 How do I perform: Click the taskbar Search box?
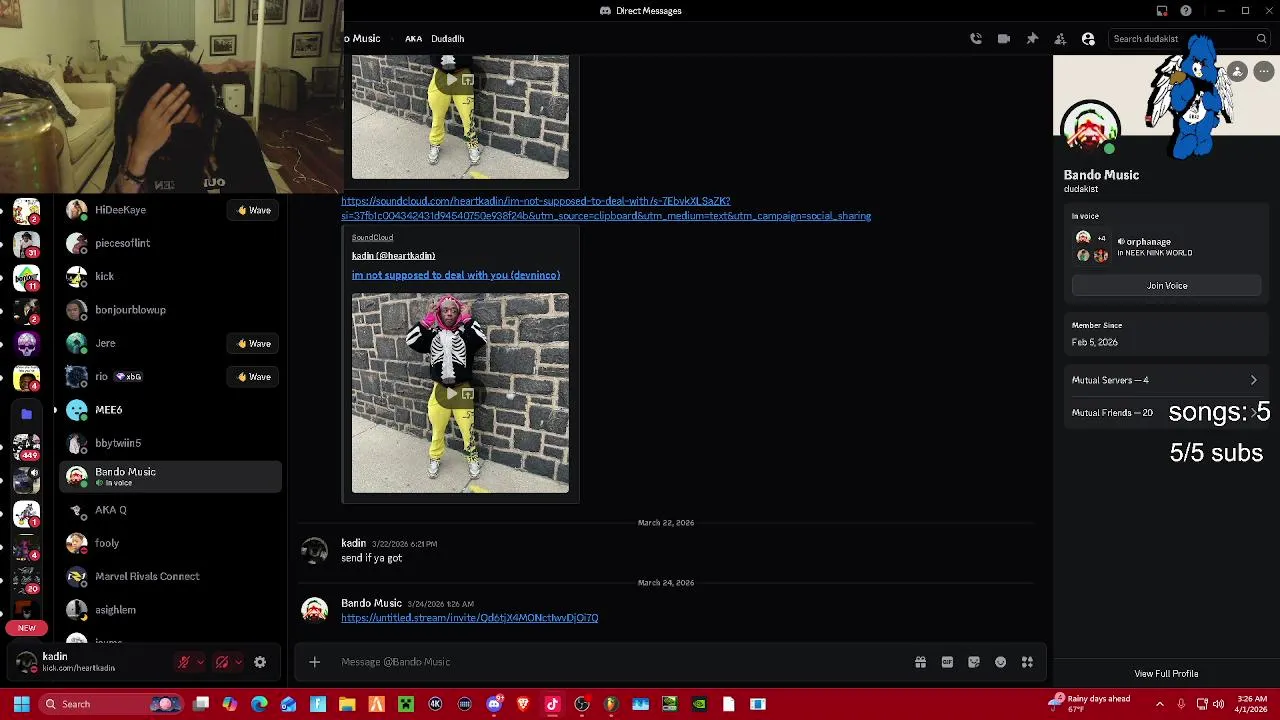[x=111, y=704]
